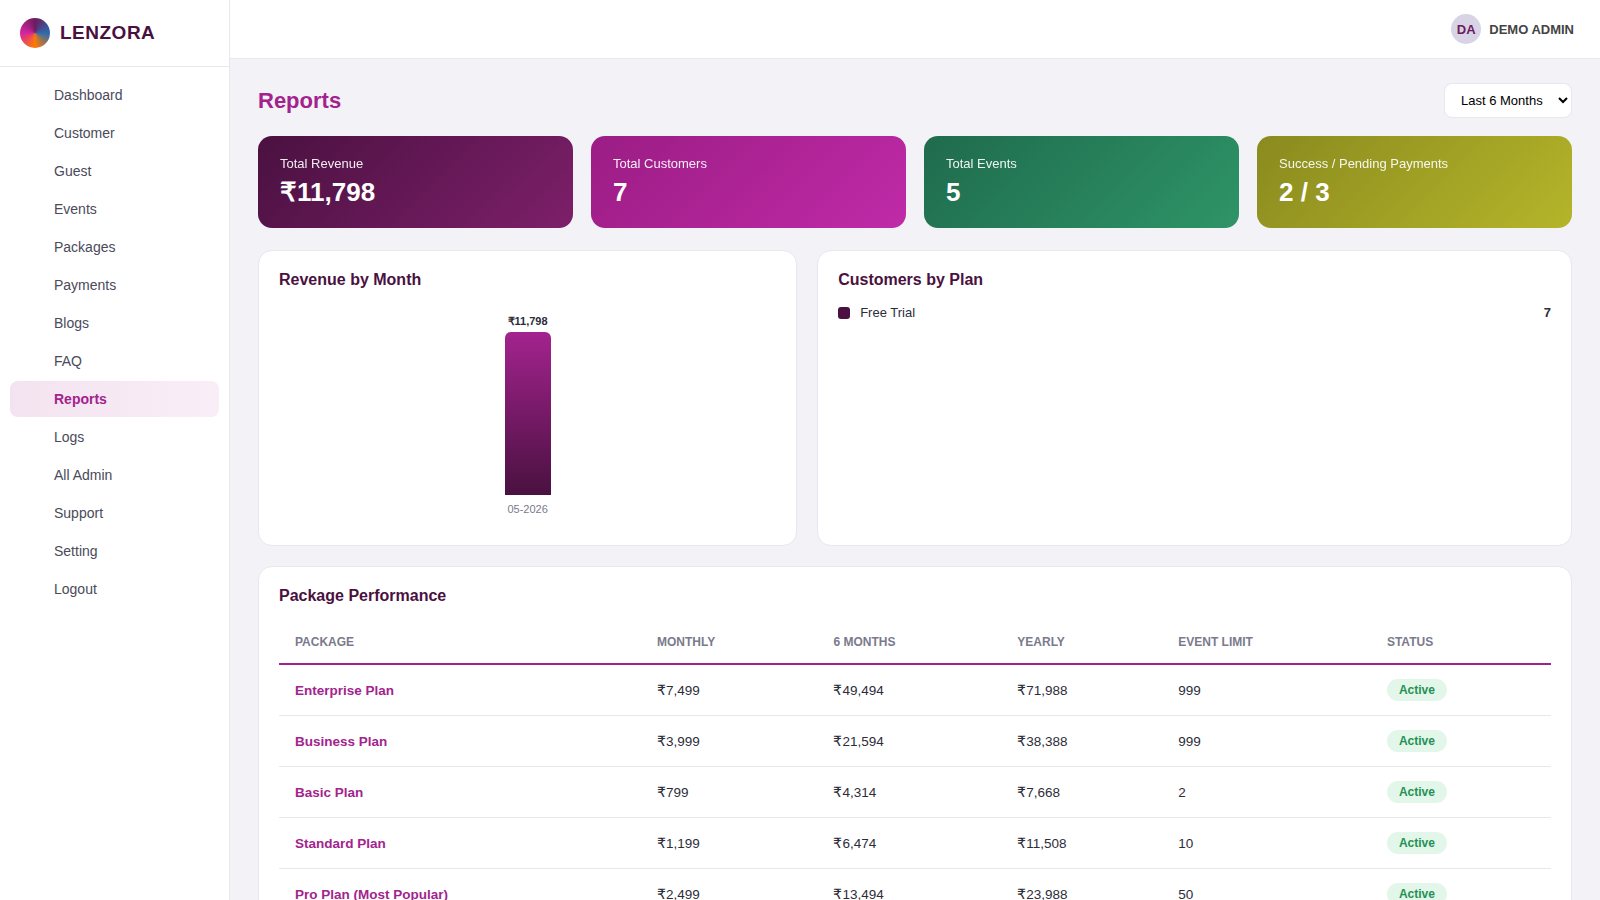Click the ₹38,388 yearly price cell
The image size is (1600, 900).
[1042, 742]
